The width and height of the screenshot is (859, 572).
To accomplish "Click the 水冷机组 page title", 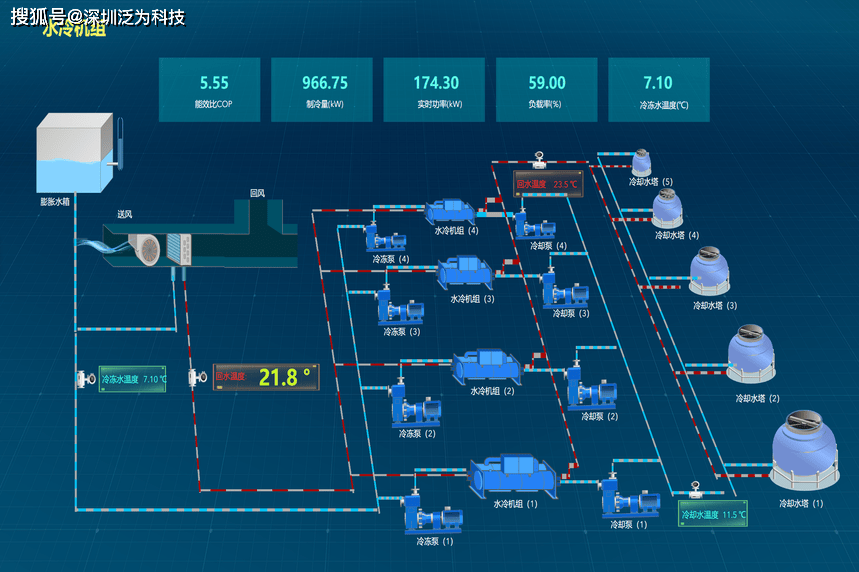I will click(x=74, y=30).
